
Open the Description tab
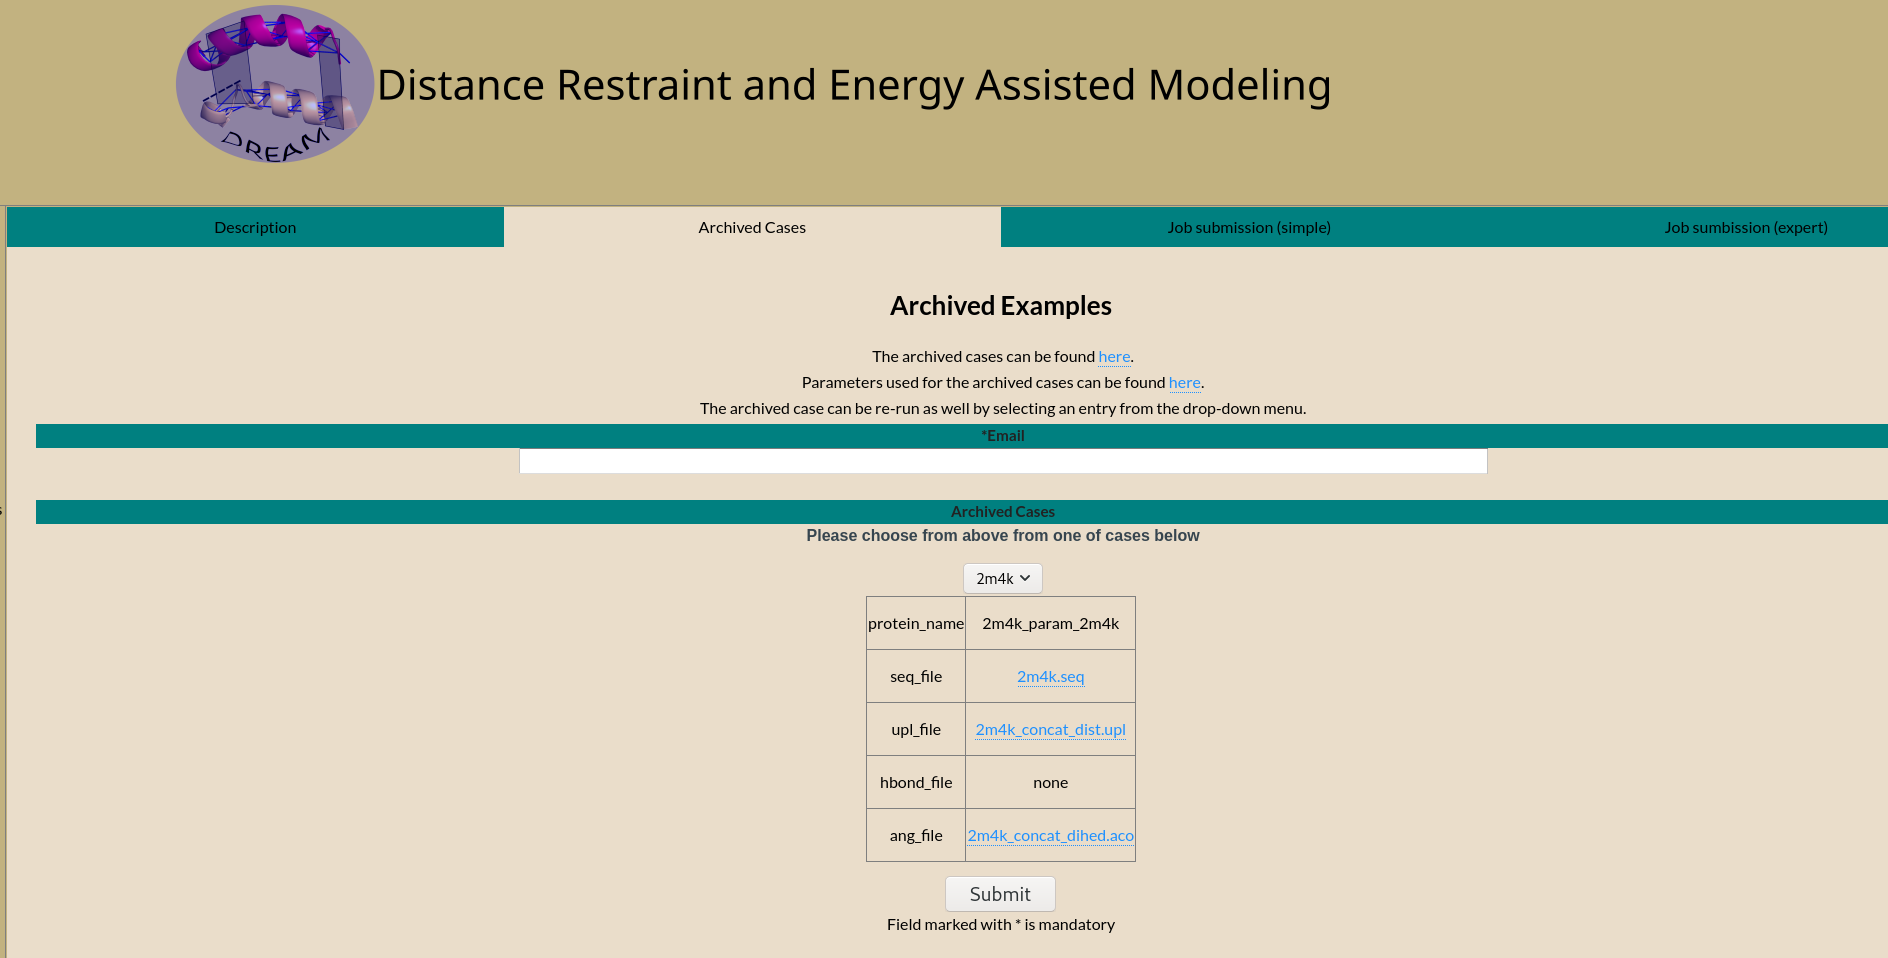[255, 227]
